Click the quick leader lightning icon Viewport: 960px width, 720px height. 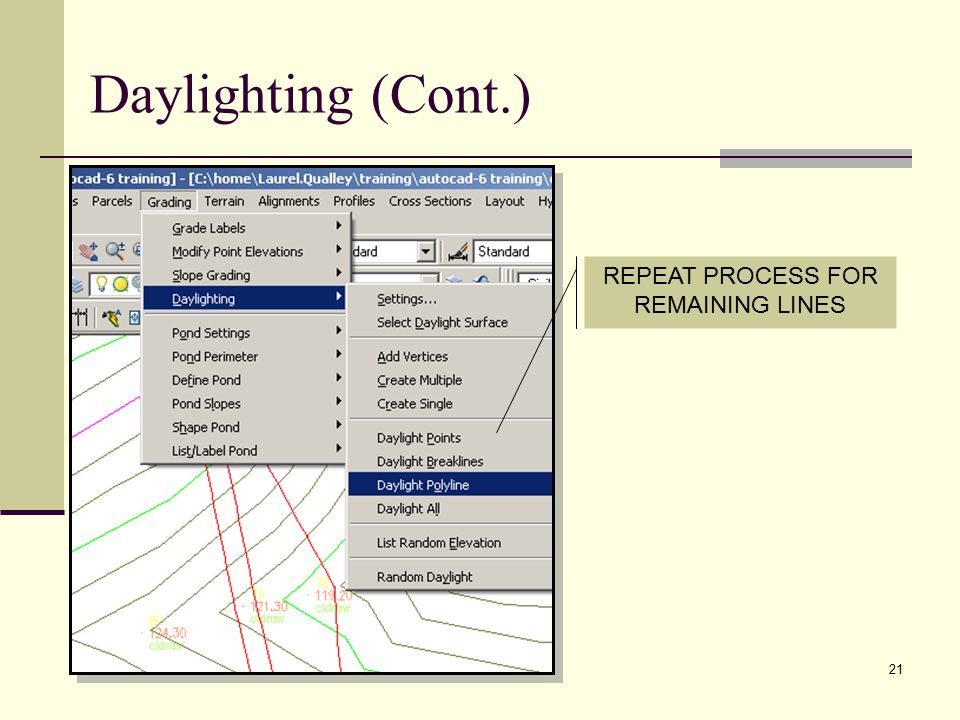111,317
